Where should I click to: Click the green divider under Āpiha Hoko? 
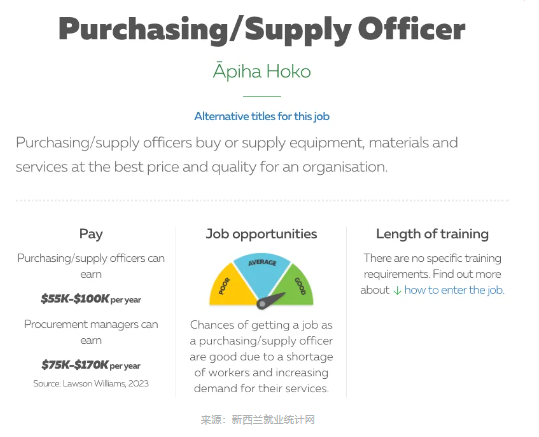tap(262, 96)
